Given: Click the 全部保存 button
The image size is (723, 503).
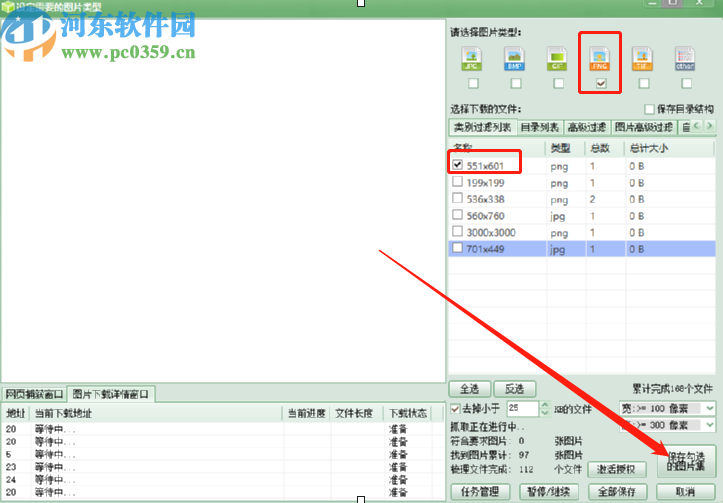Looking at the screenshot, I should pyautogui.click(x=617, y=491).
